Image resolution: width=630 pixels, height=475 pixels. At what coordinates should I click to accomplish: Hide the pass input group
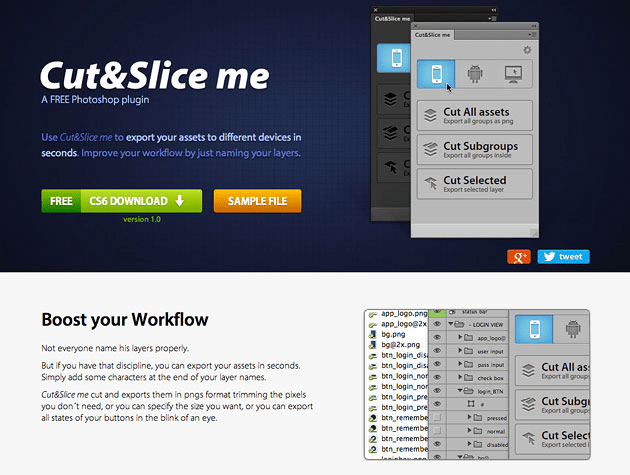tap(437, 364)
